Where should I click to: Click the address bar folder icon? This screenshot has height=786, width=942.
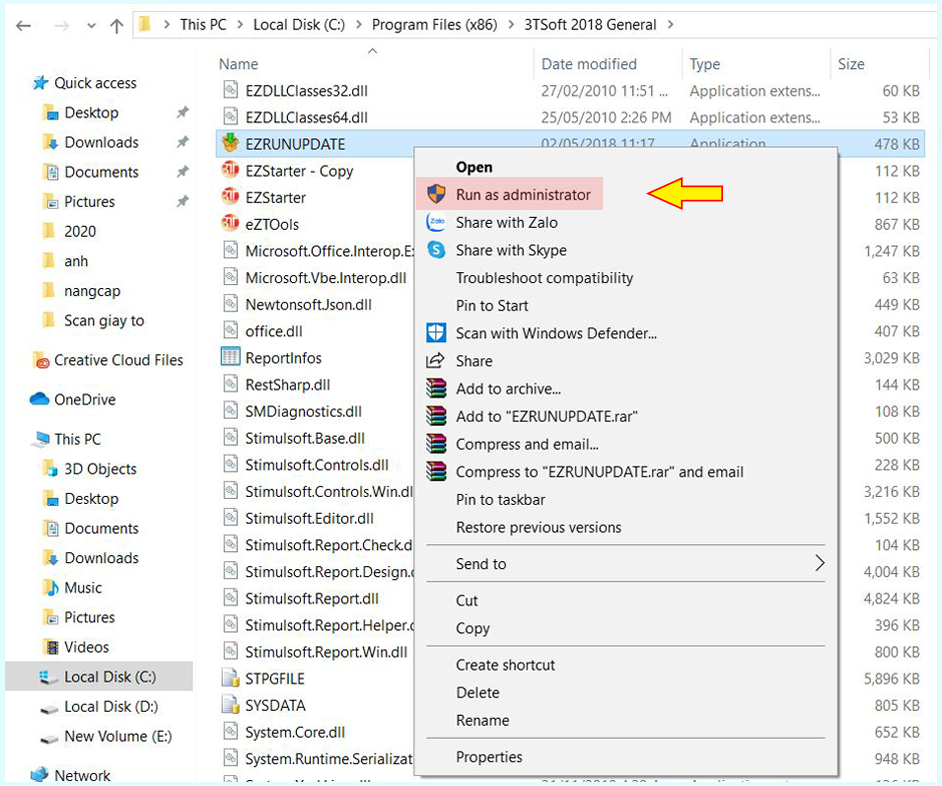(145, 25)
